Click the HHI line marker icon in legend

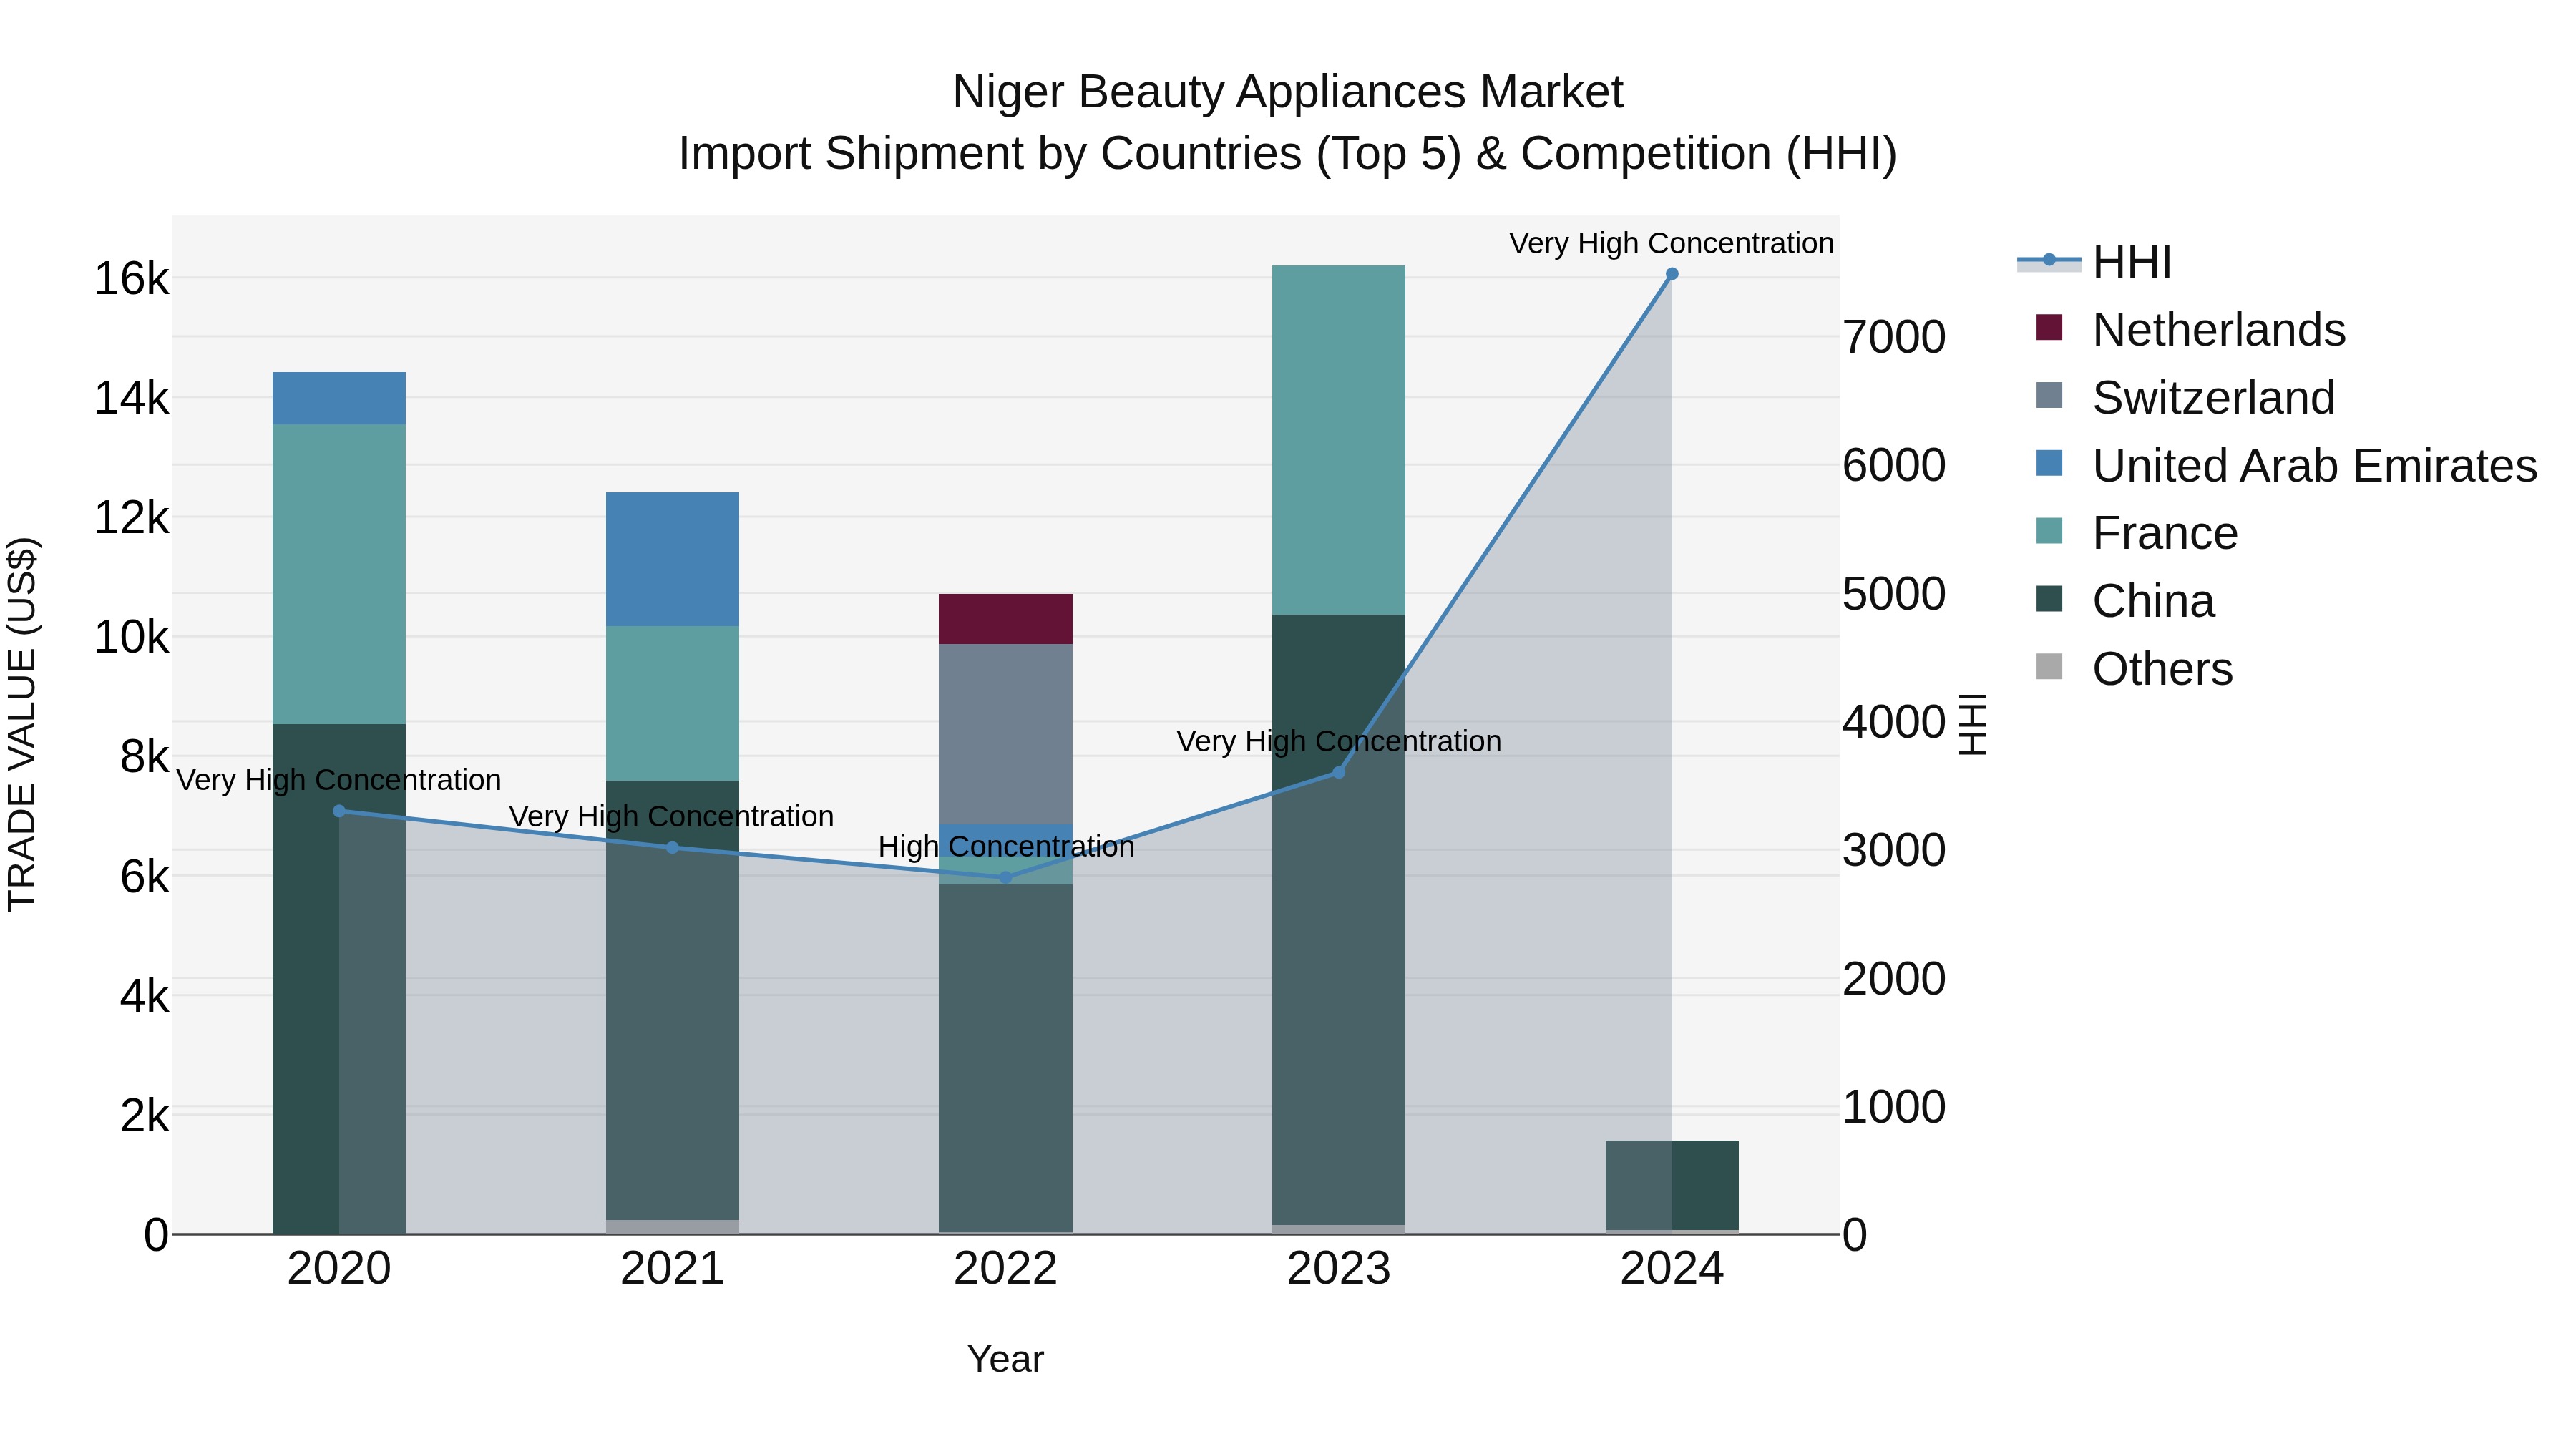[2049, 261]
